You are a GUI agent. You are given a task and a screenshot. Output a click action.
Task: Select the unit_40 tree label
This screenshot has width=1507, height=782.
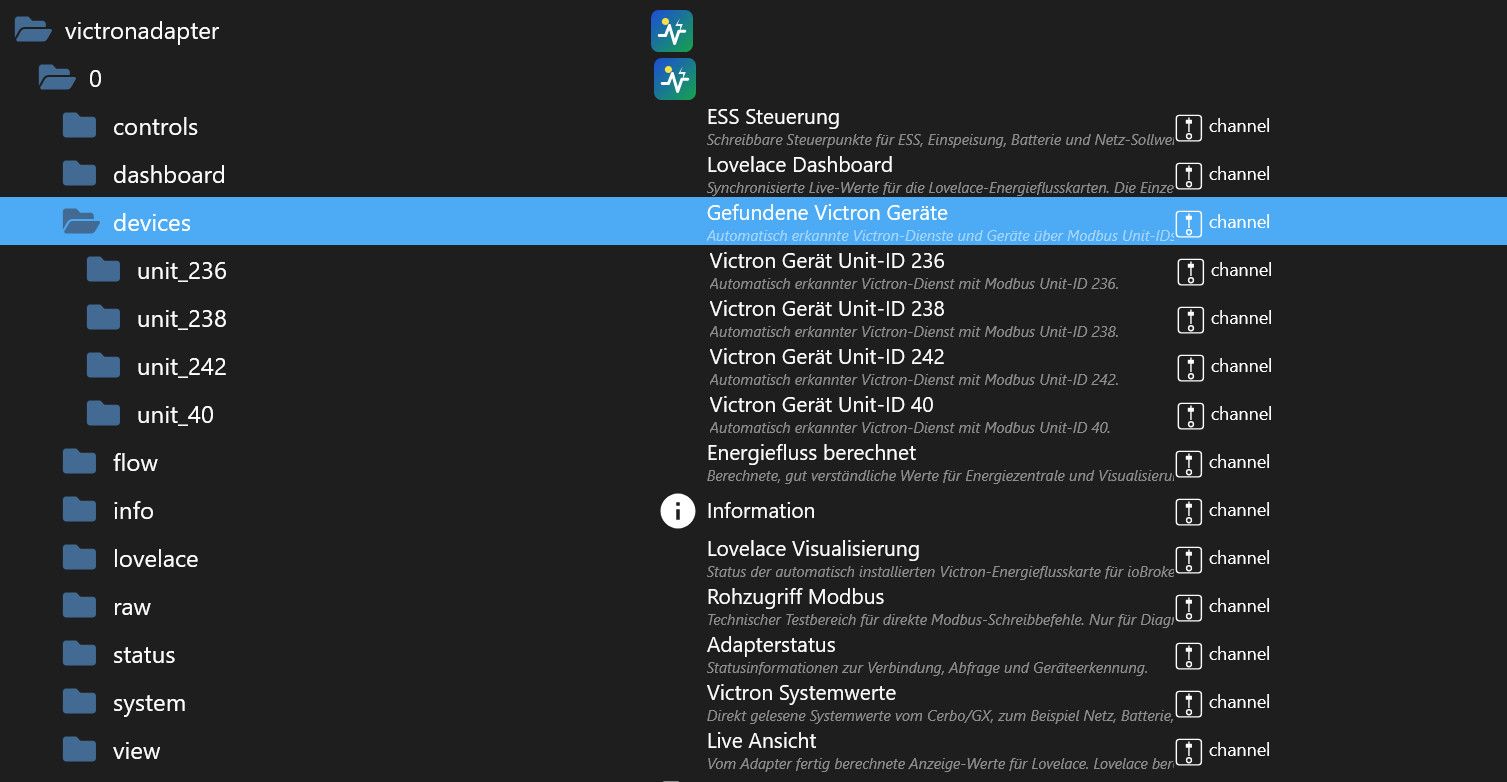pos(176,415)
